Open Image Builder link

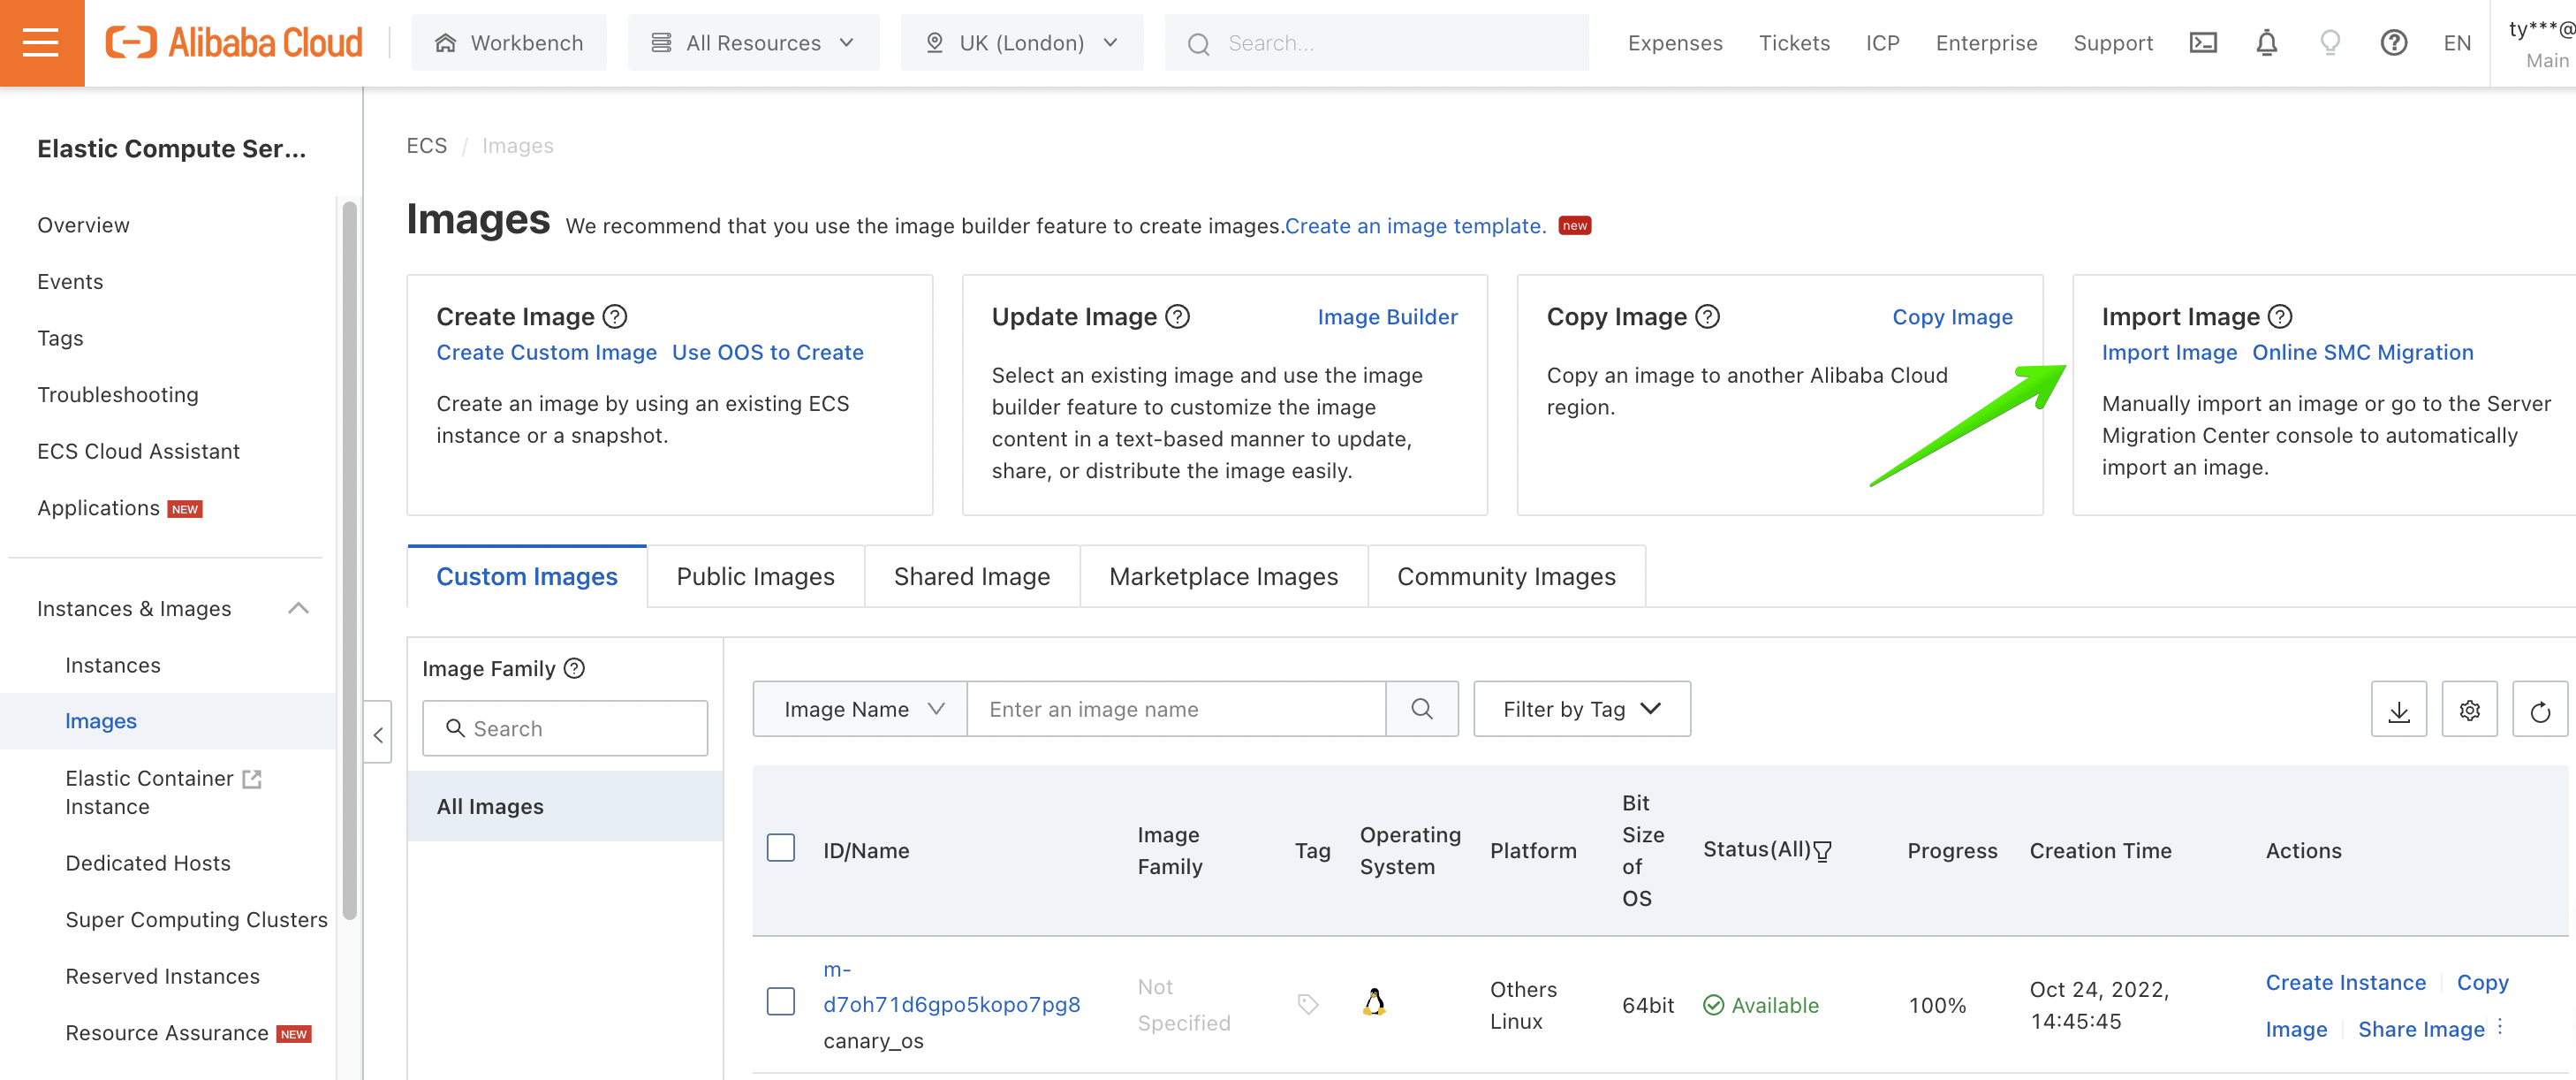[1386, 317]
